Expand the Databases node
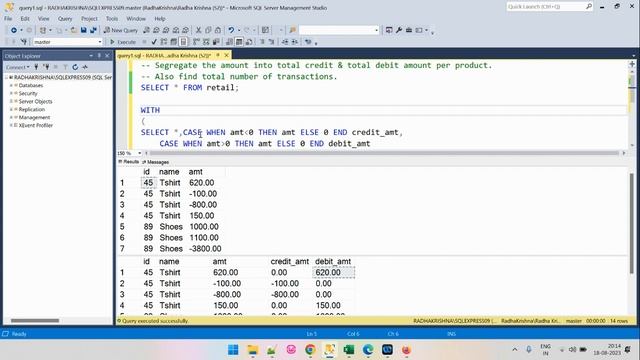This screenshot has height=360, width=640. click(11, 85)
